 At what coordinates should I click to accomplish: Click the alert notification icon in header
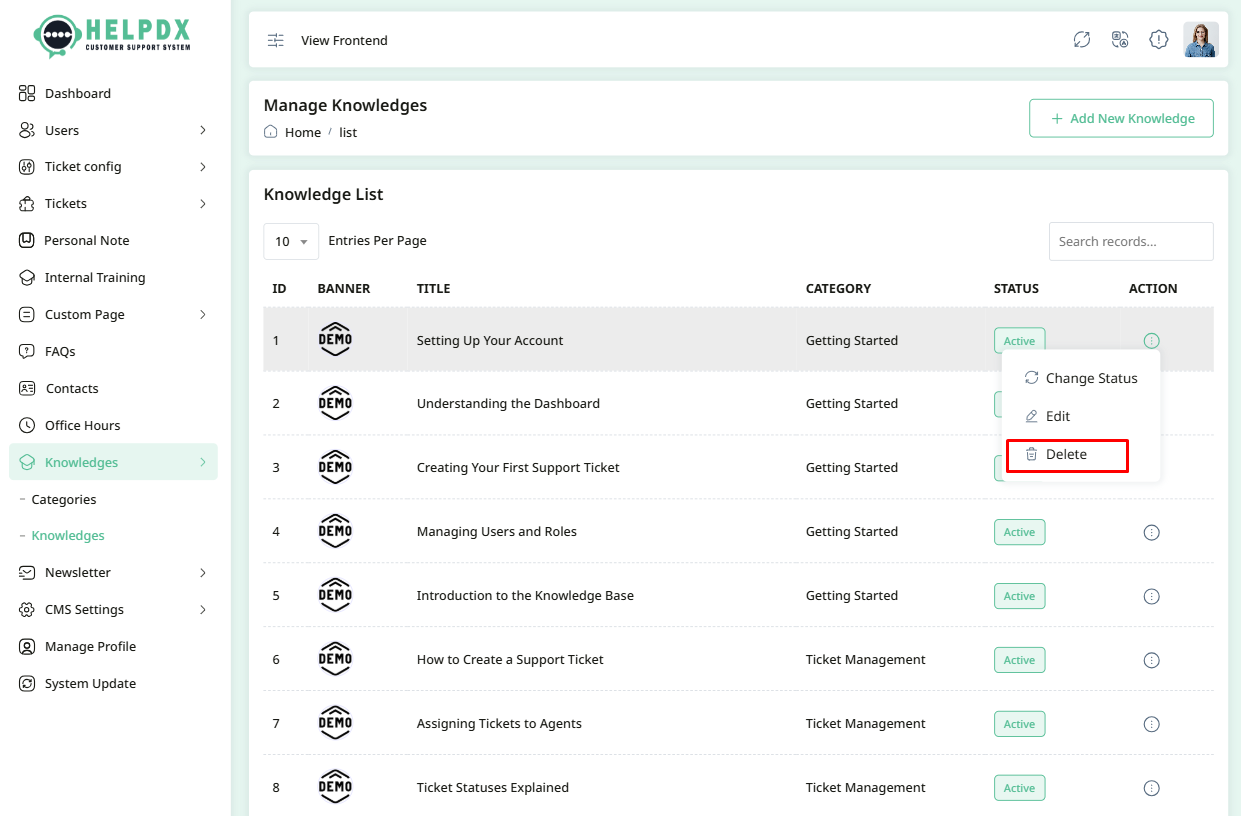pyautogui.click(x=1158, y=40)
